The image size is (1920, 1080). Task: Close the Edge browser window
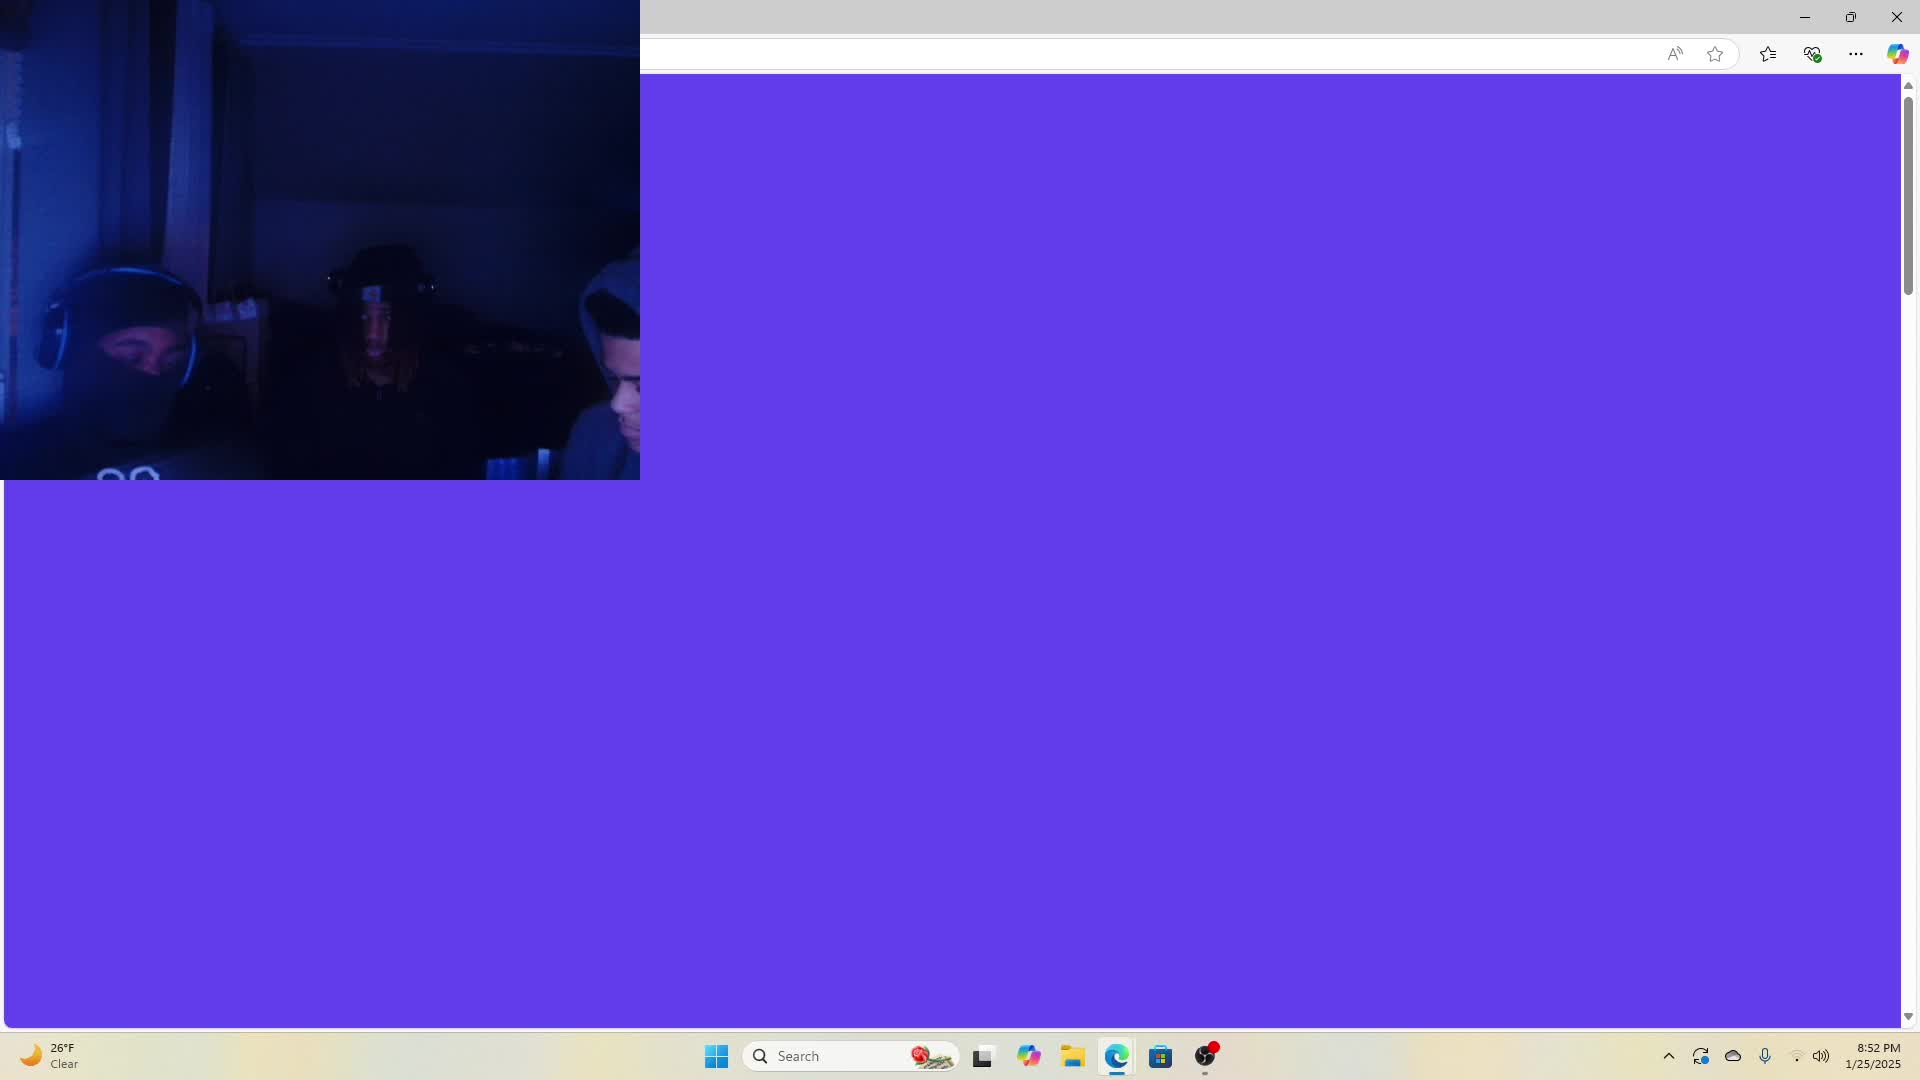tap(1897, 17)
